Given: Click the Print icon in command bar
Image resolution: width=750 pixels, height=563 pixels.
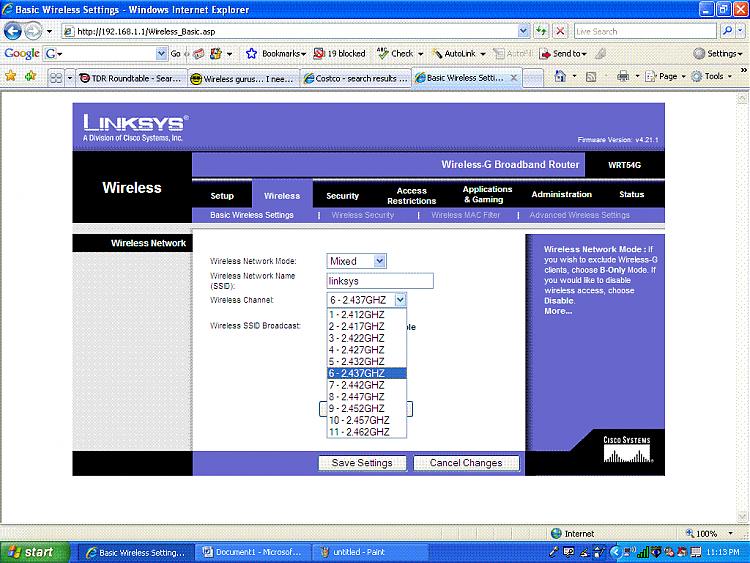Looking at the screenshot, I should [622, 76].
